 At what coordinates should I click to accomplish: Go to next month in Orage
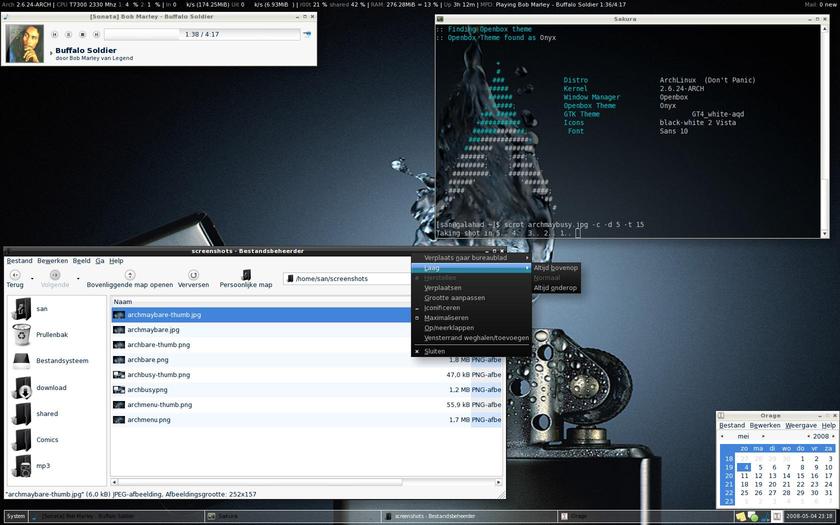tap(763, 437)
